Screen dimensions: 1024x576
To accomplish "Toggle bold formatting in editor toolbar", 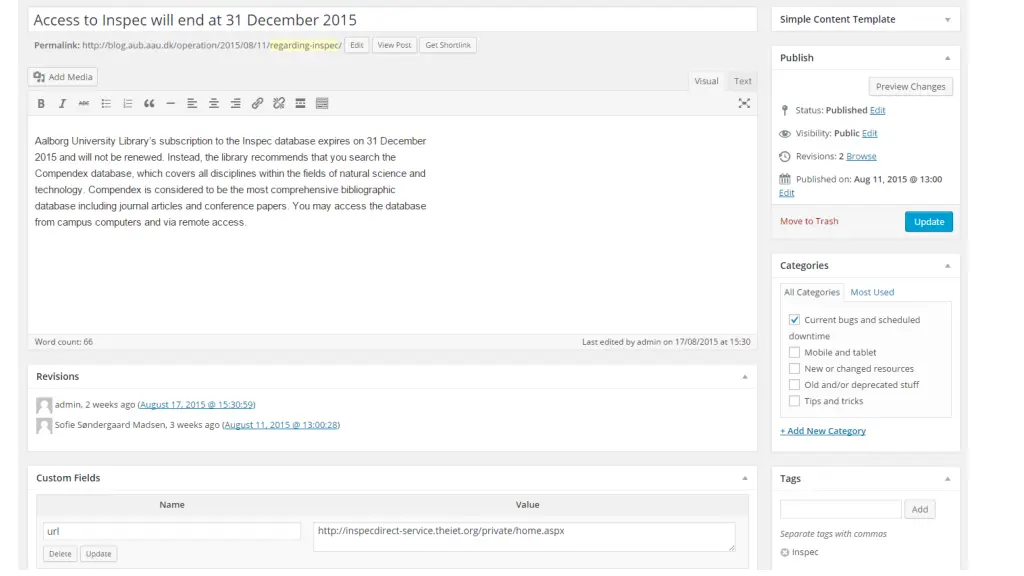I will [x=41, y=103].
